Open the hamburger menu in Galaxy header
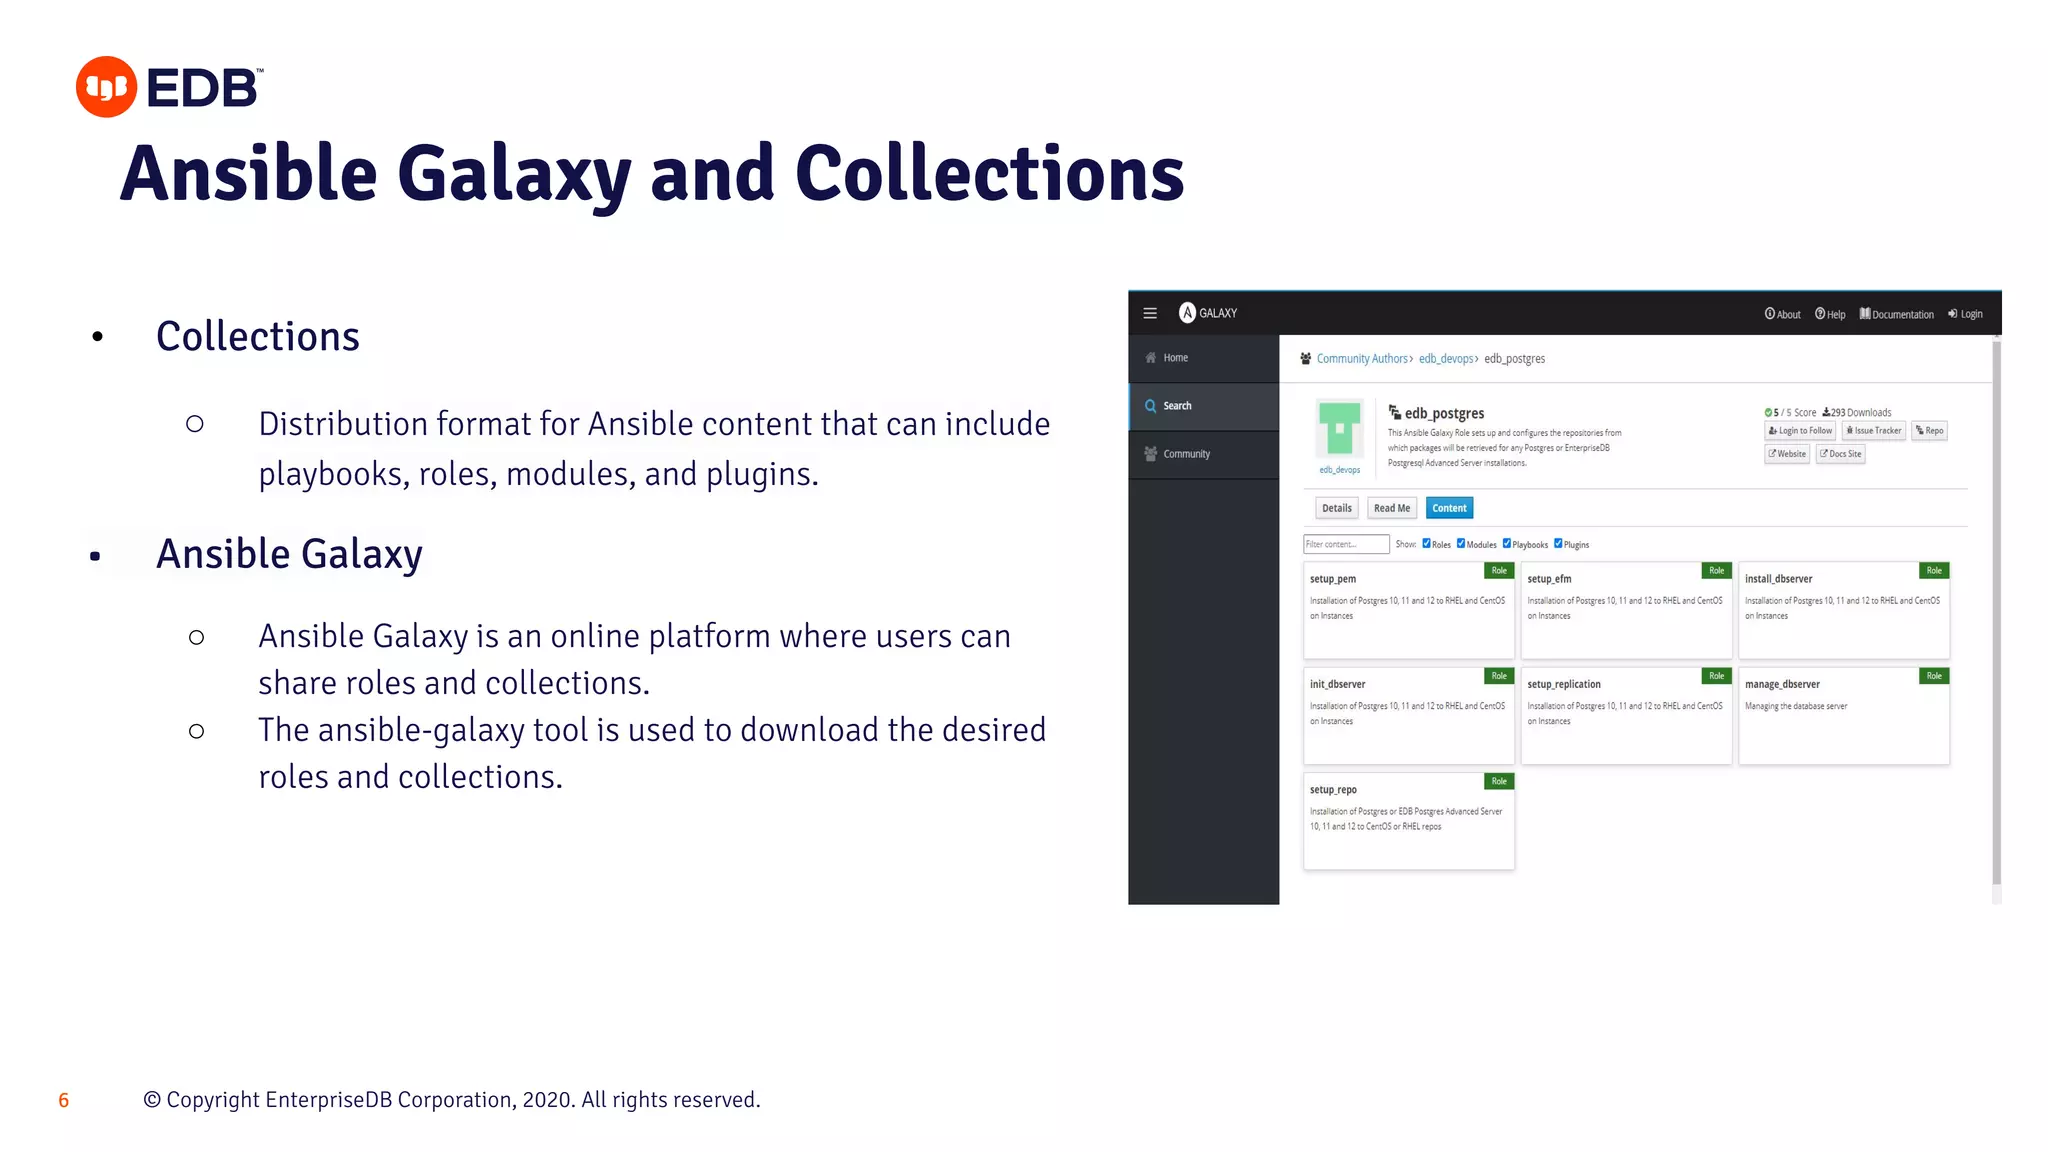The height and width of the screenshot is (1152, 2048). coord(1150,313)
